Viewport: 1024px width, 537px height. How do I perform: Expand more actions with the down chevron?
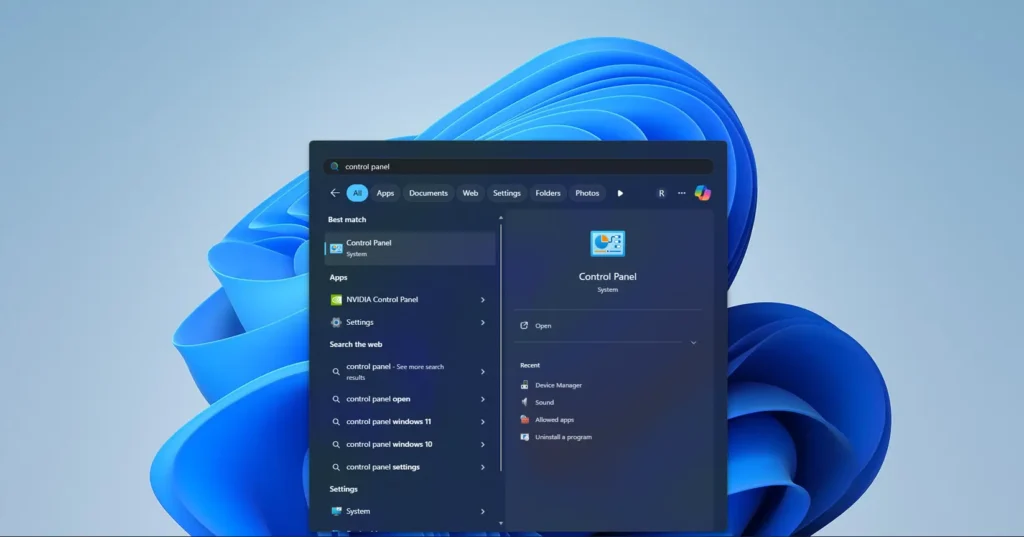694,343
